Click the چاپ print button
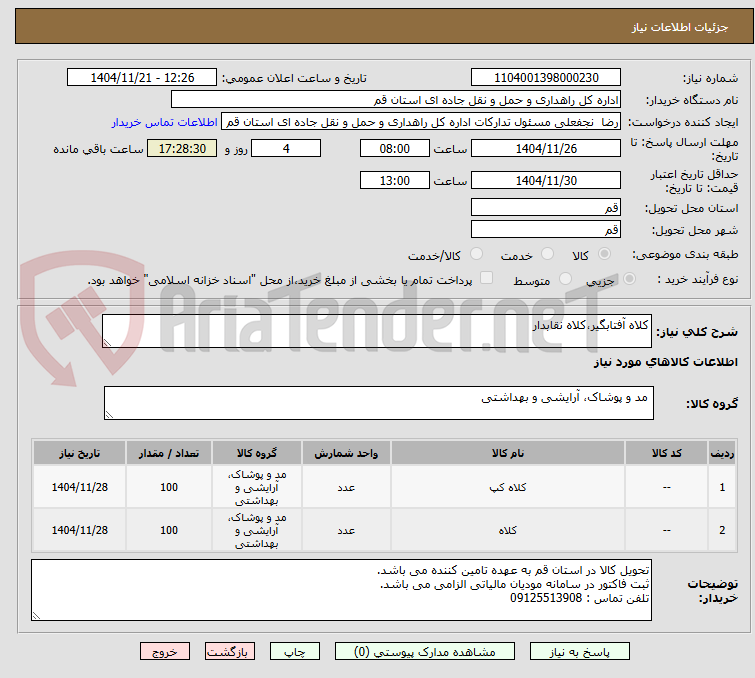 [295, 652]
